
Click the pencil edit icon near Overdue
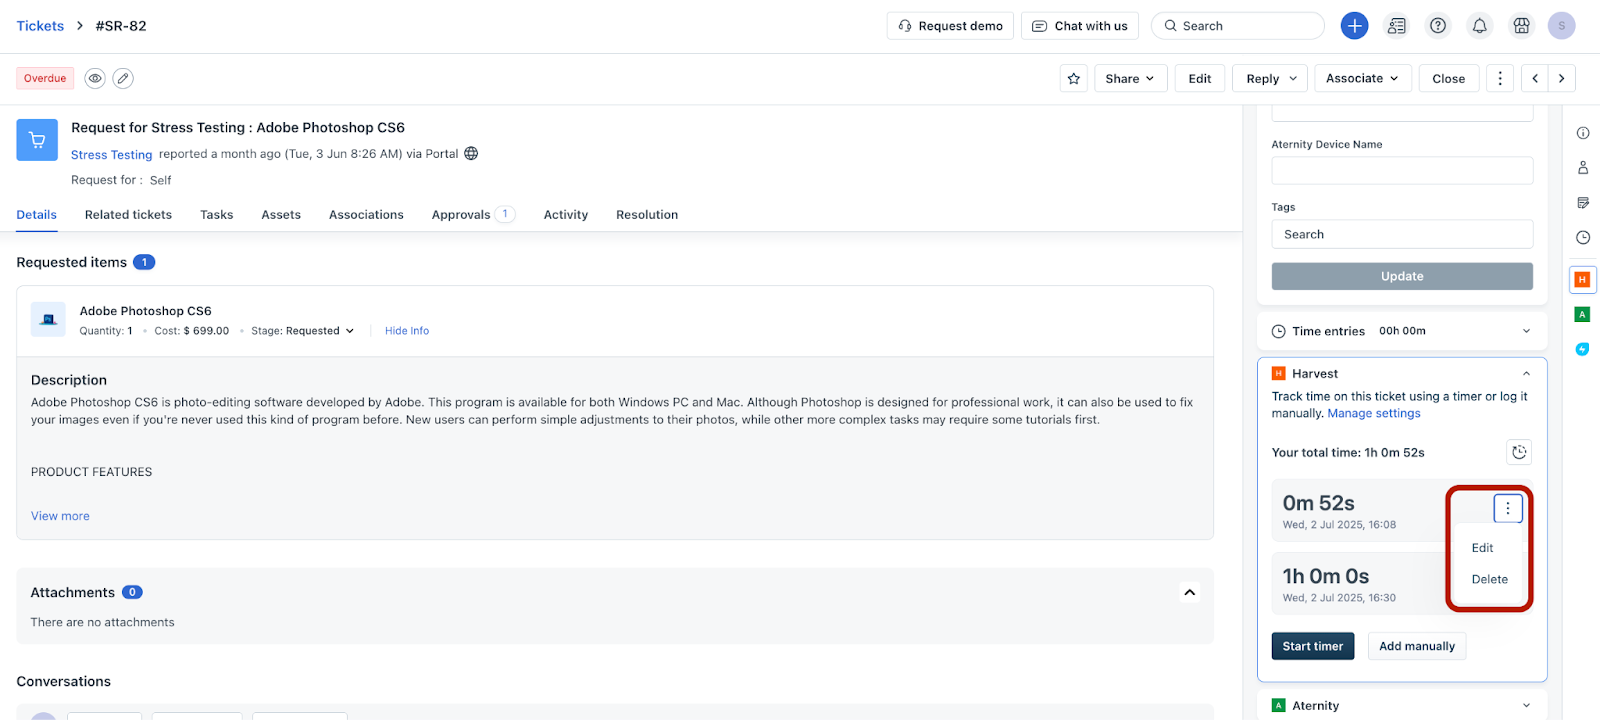pyautogui.click(x=123, y=78)
